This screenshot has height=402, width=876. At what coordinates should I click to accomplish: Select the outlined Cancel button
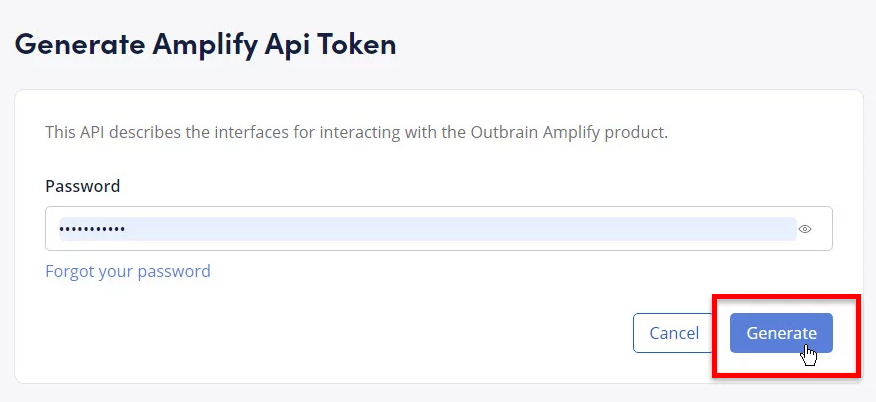coord(674,333)
